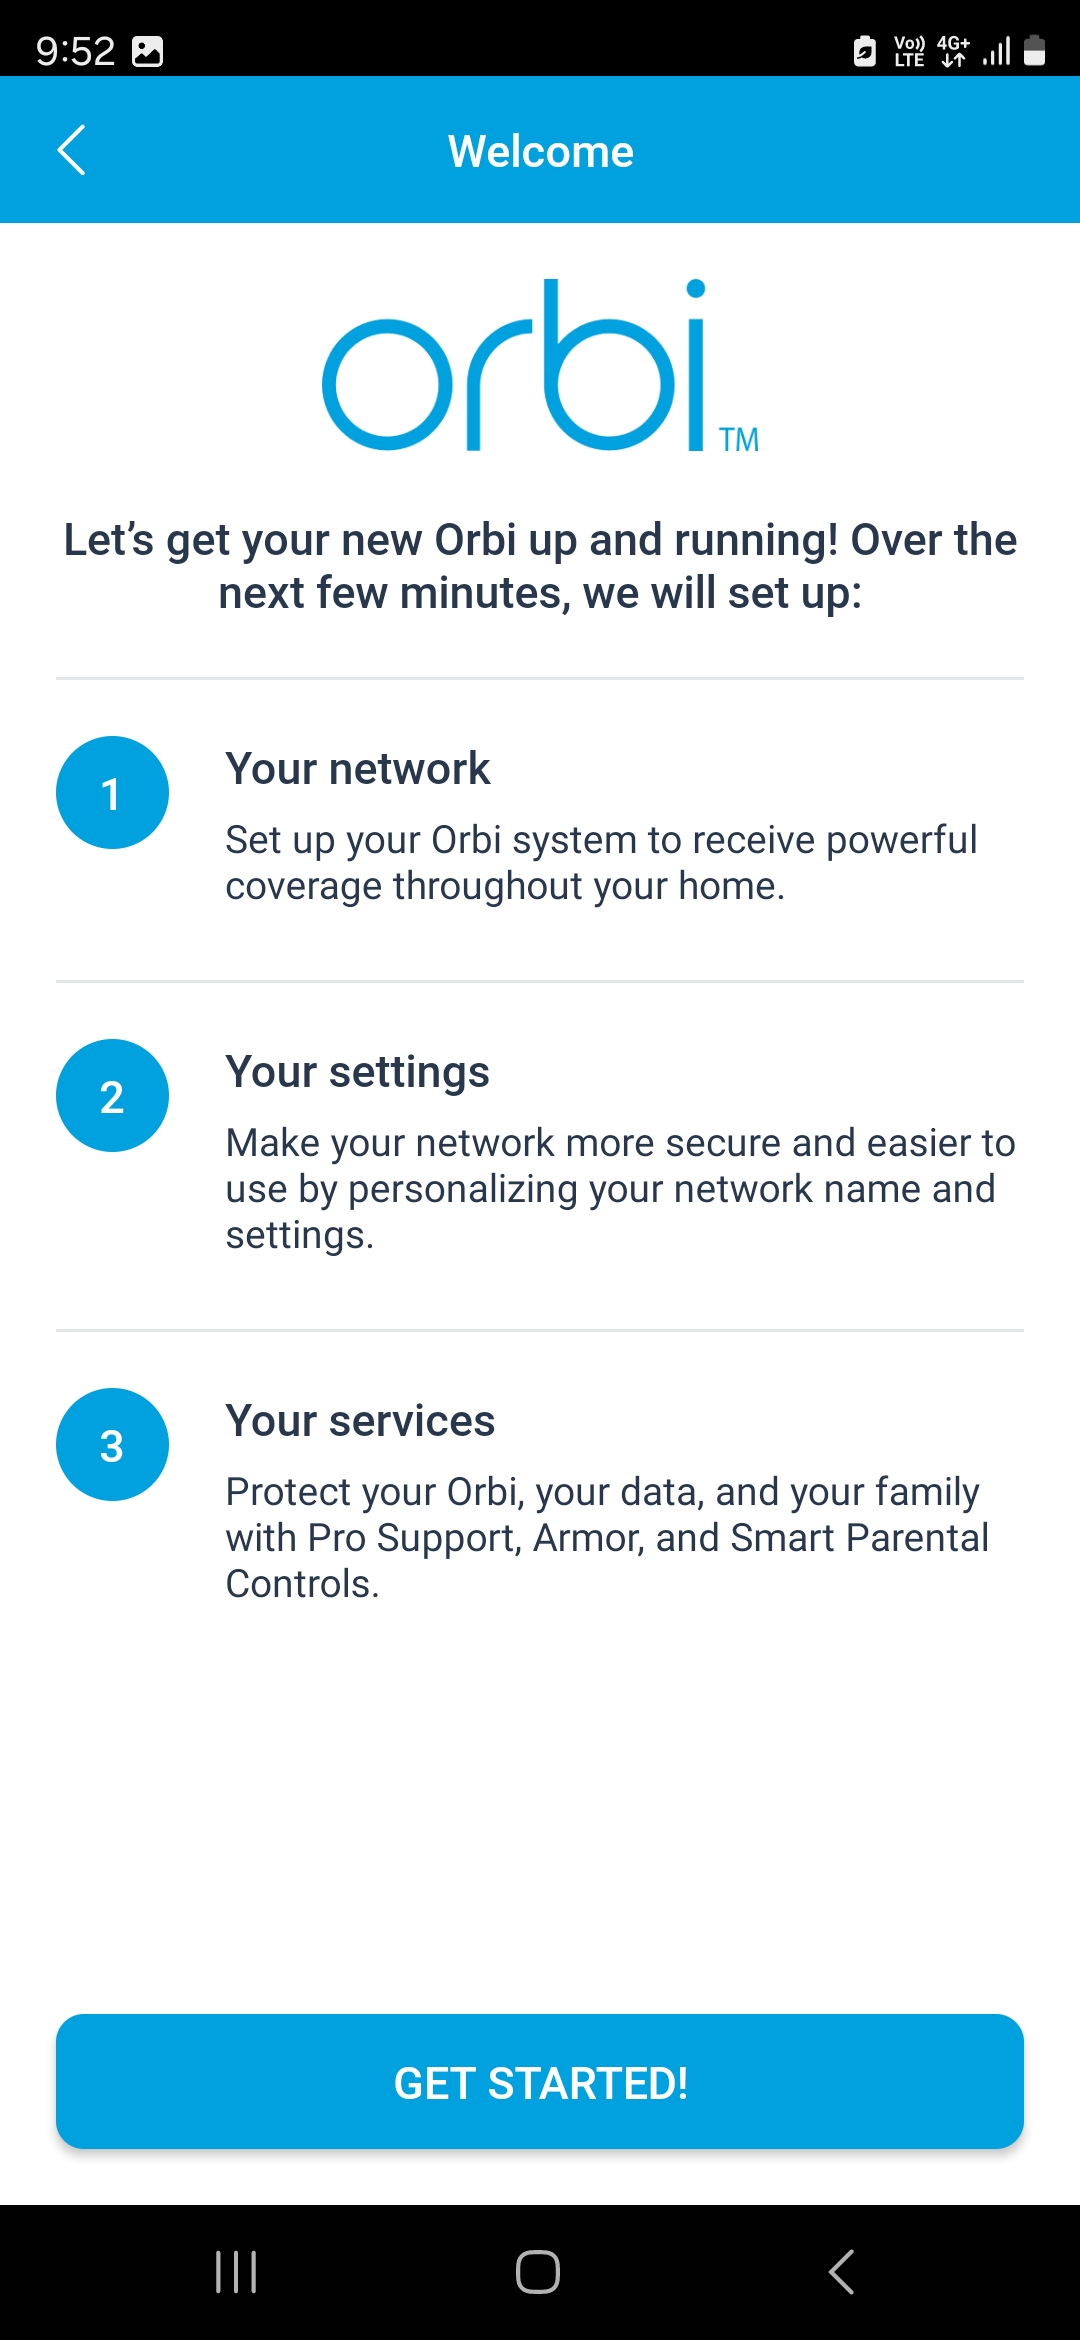Viewport: 1080px width, 2340px height.
Task: Click the step 3 circle badge
Action: (x=112, y=1445)
